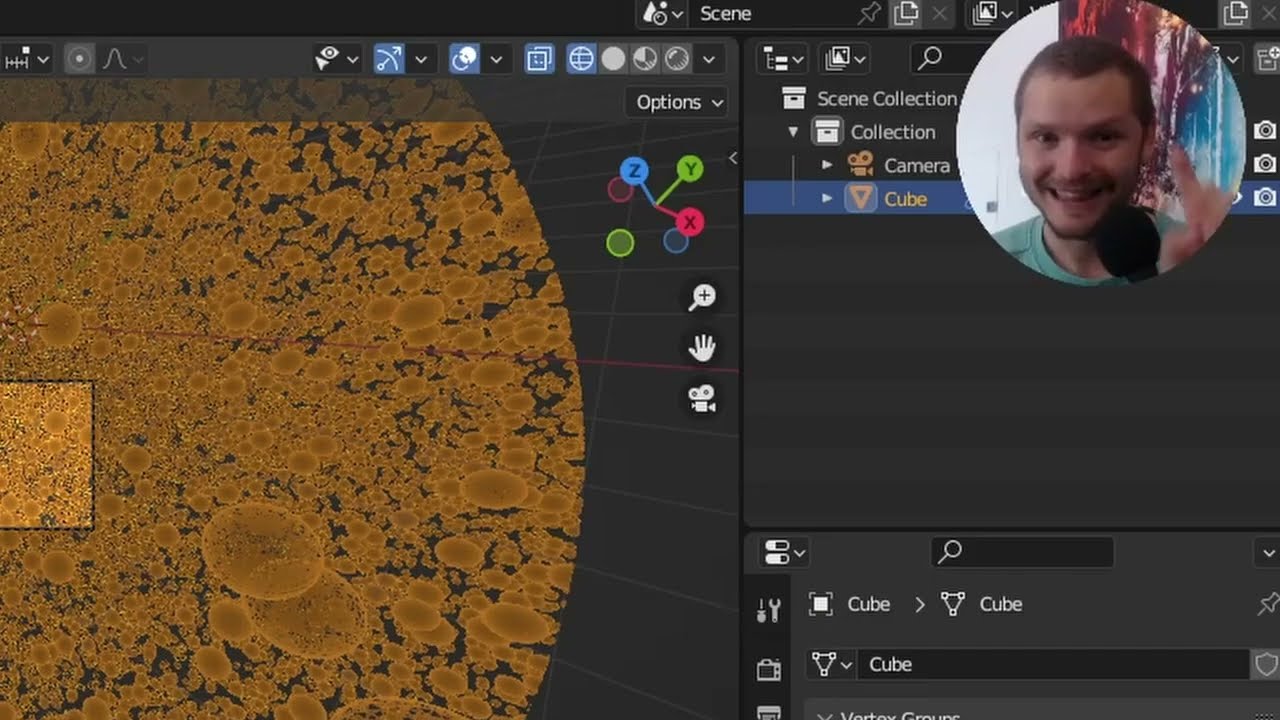Image resolution: width=1280 pixels, height=720 pixels.
Task: Click the red X axis on navigation gizmo
Action: 689,221
